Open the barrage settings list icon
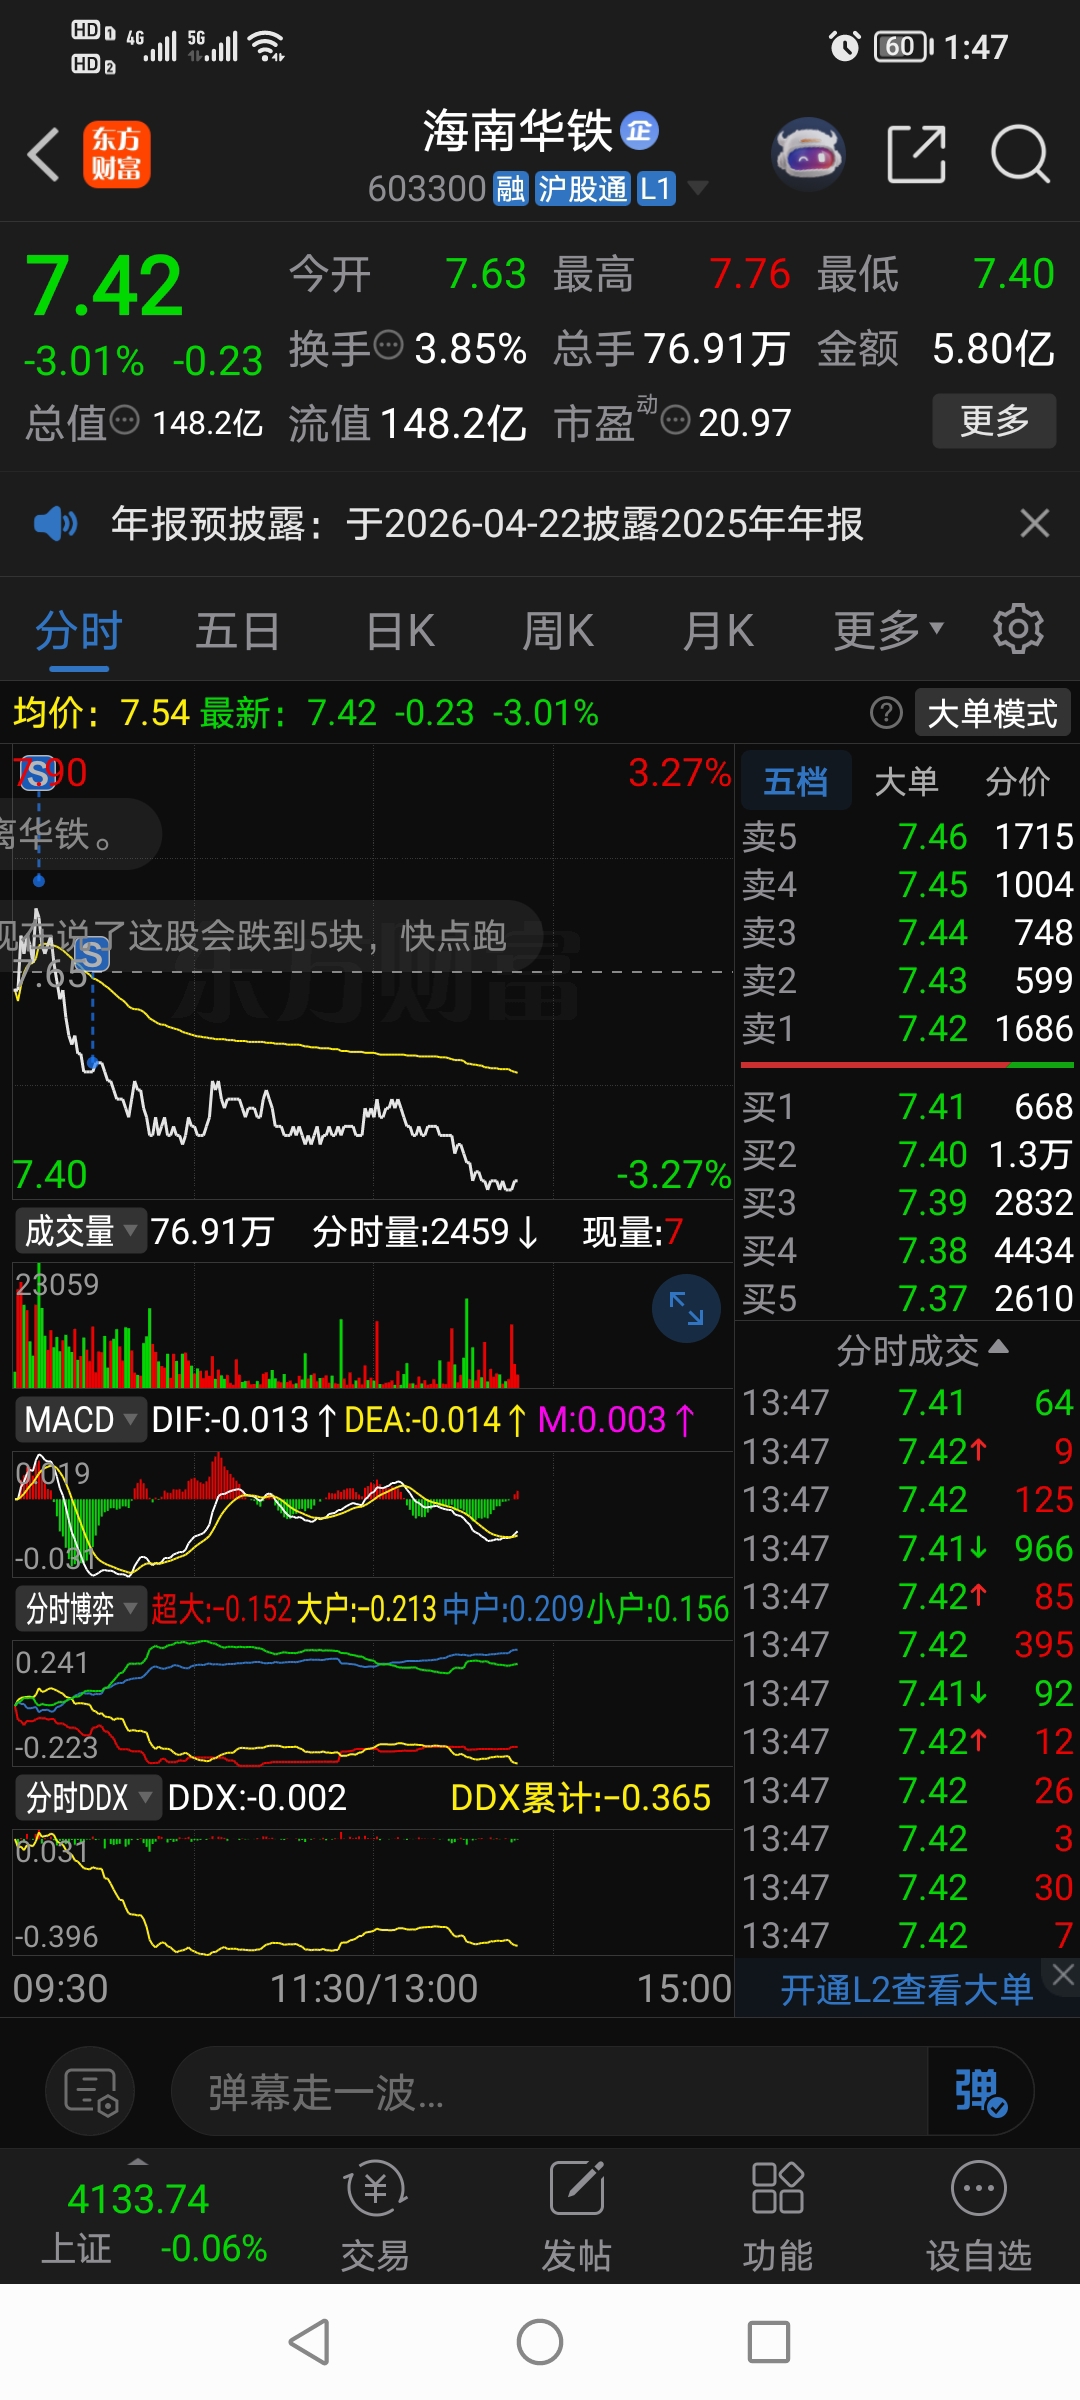Screen dimensions: 1080x2400 tap(90, 2091)
